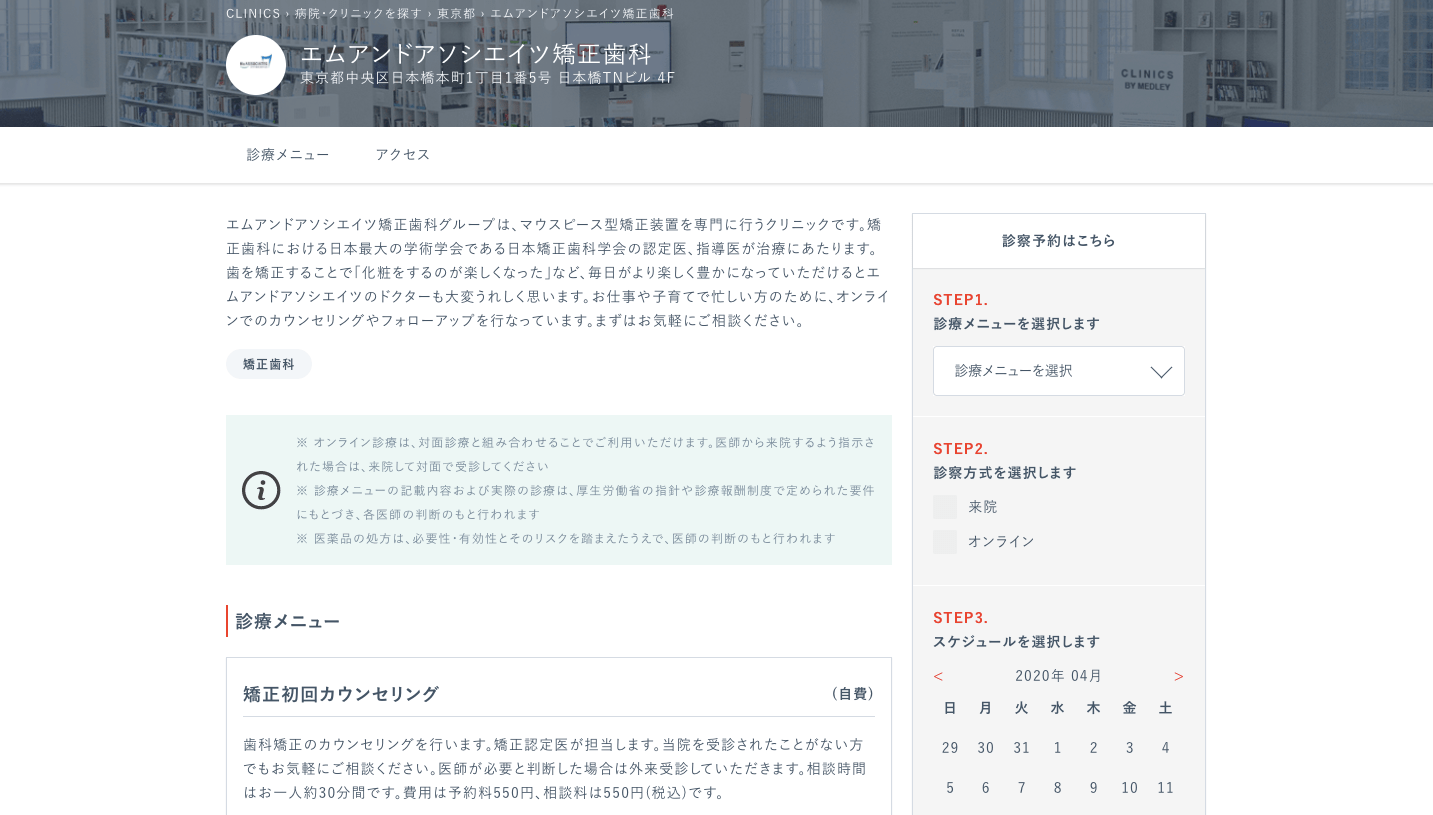Click the clinic logo avatar

[x=256, y=65]
